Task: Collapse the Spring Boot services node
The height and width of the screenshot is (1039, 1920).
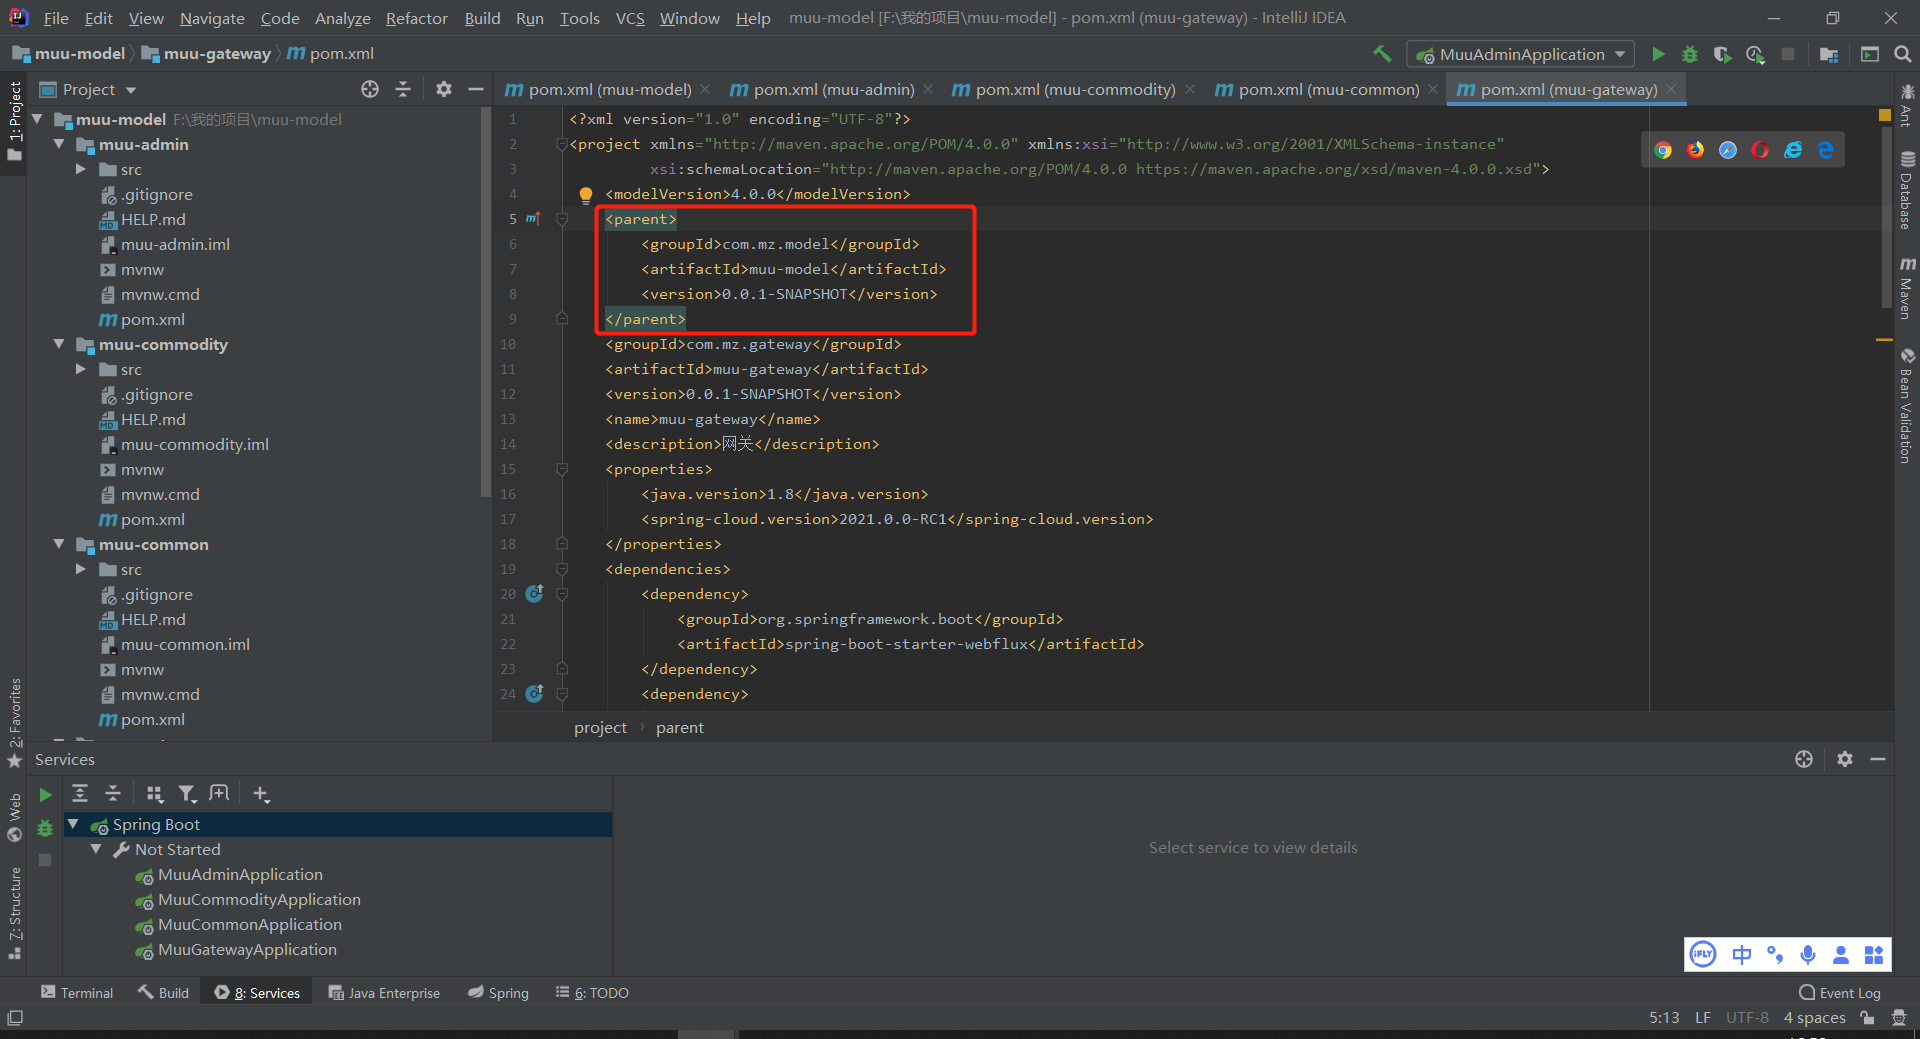Action: pos(73,824)
